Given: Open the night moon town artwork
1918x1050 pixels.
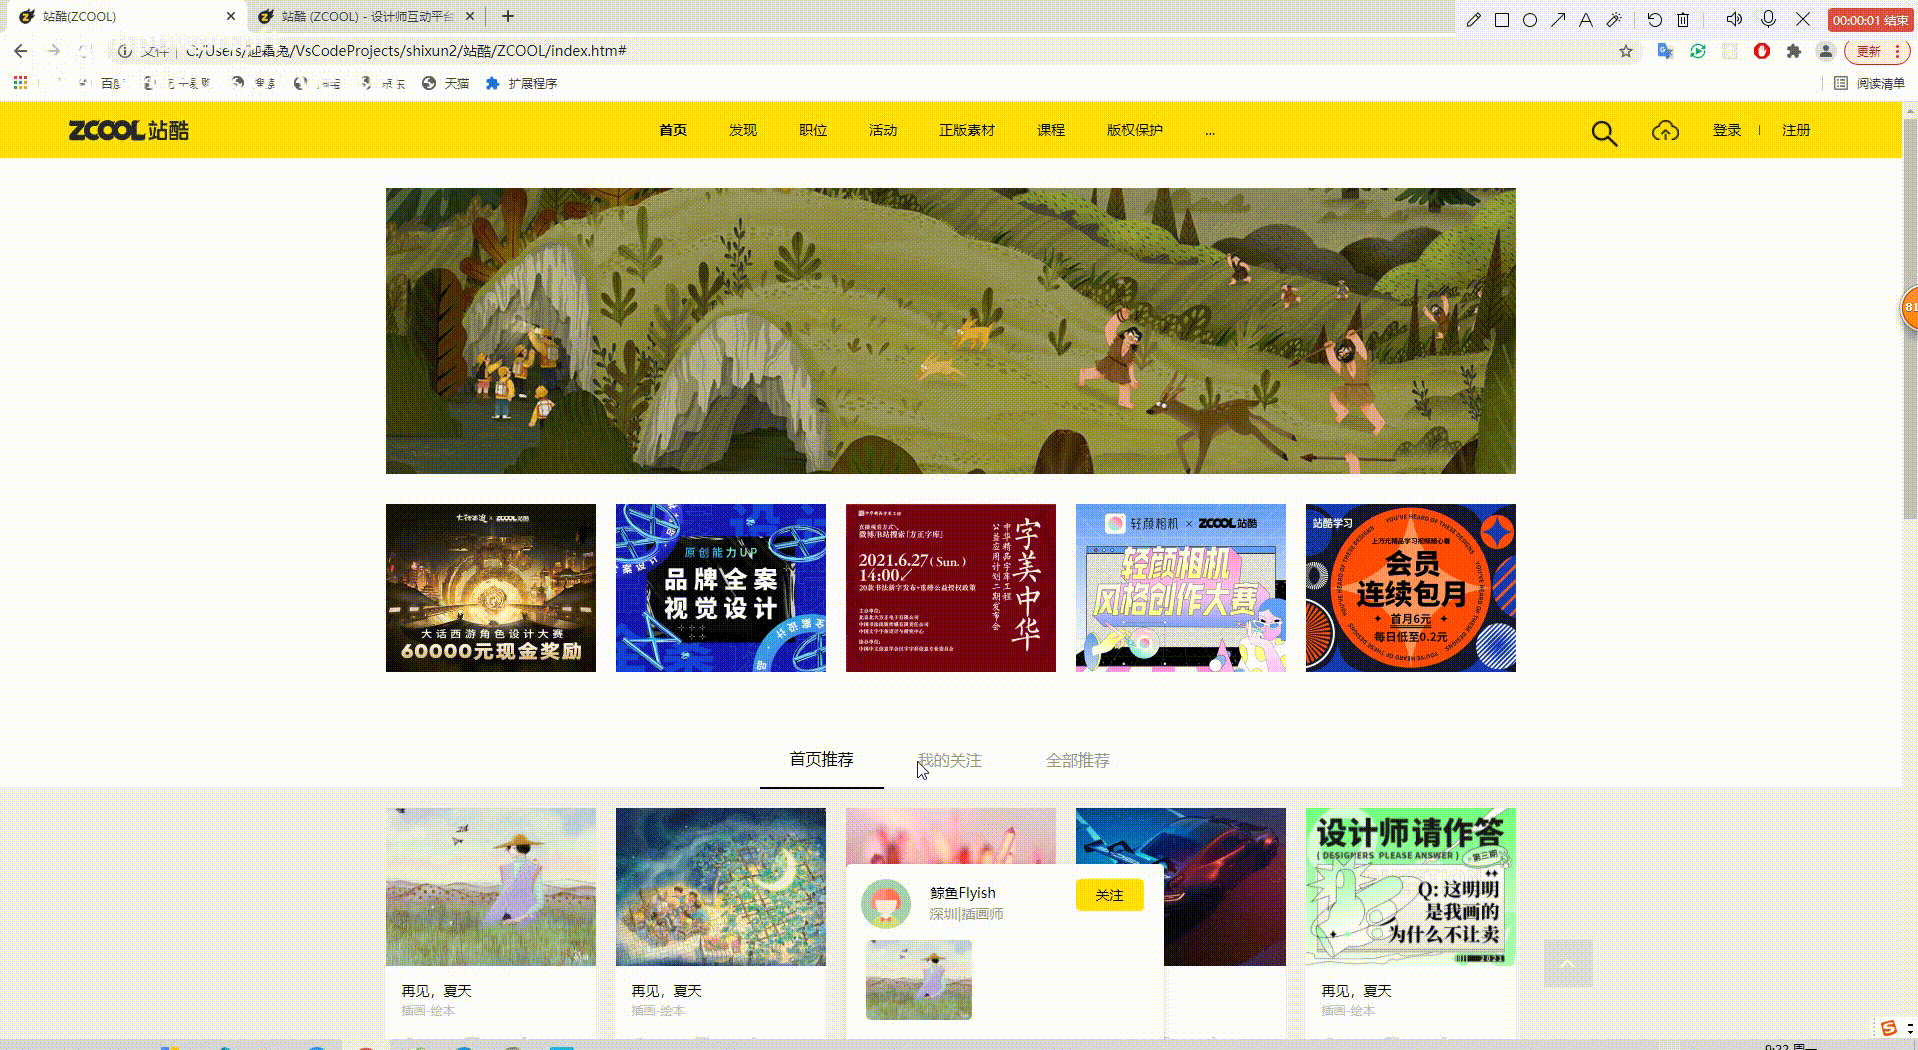Looking at the screenshot, I should [x=721, y=887].
